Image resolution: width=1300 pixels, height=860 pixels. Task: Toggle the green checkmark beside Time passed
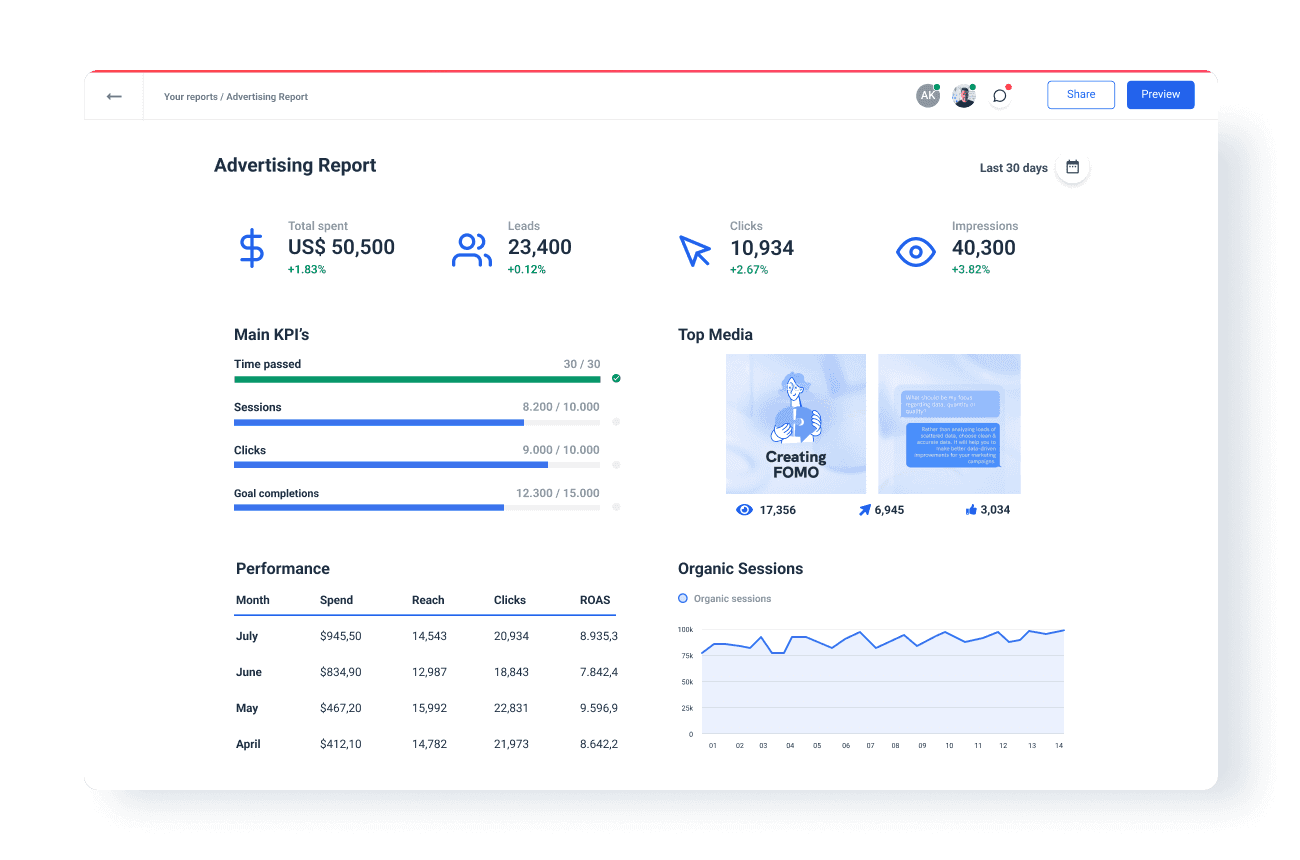pyautogui.click(x=616, y=378)
